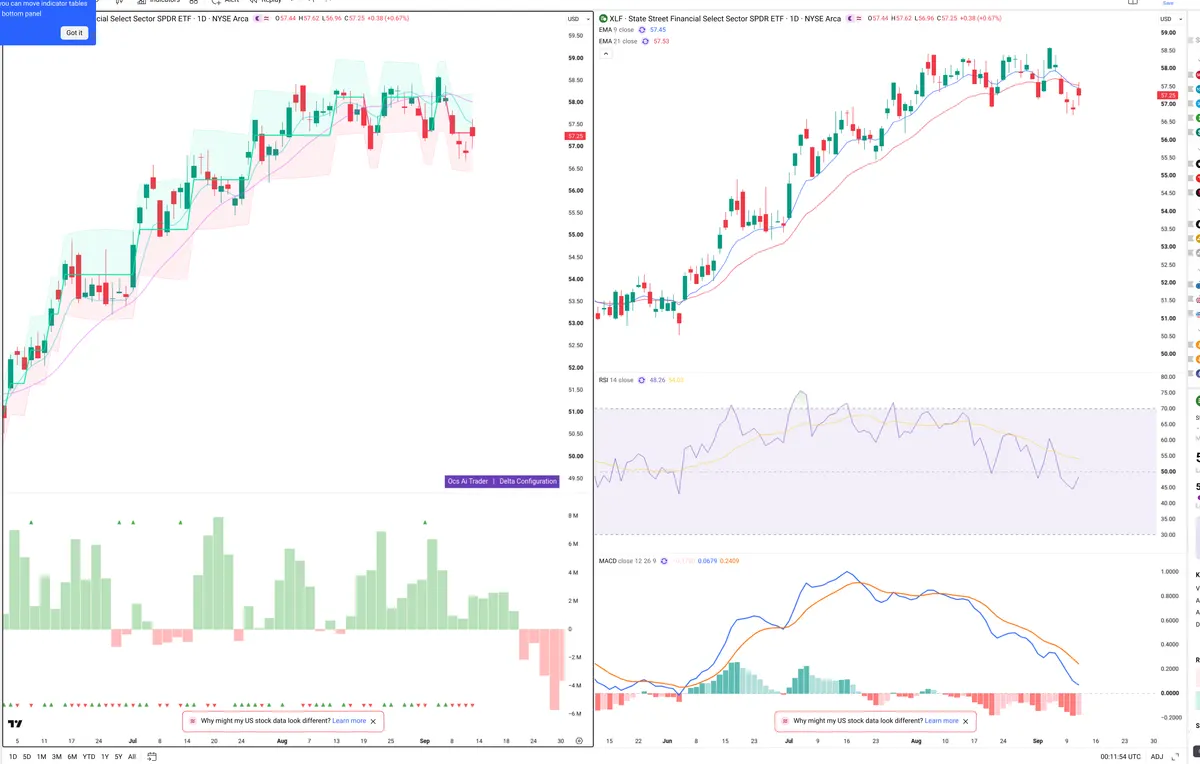This screenshot has height=764, width=1200.
Task: Open Learn more link in left chart notice
Action: pos(349,721)
